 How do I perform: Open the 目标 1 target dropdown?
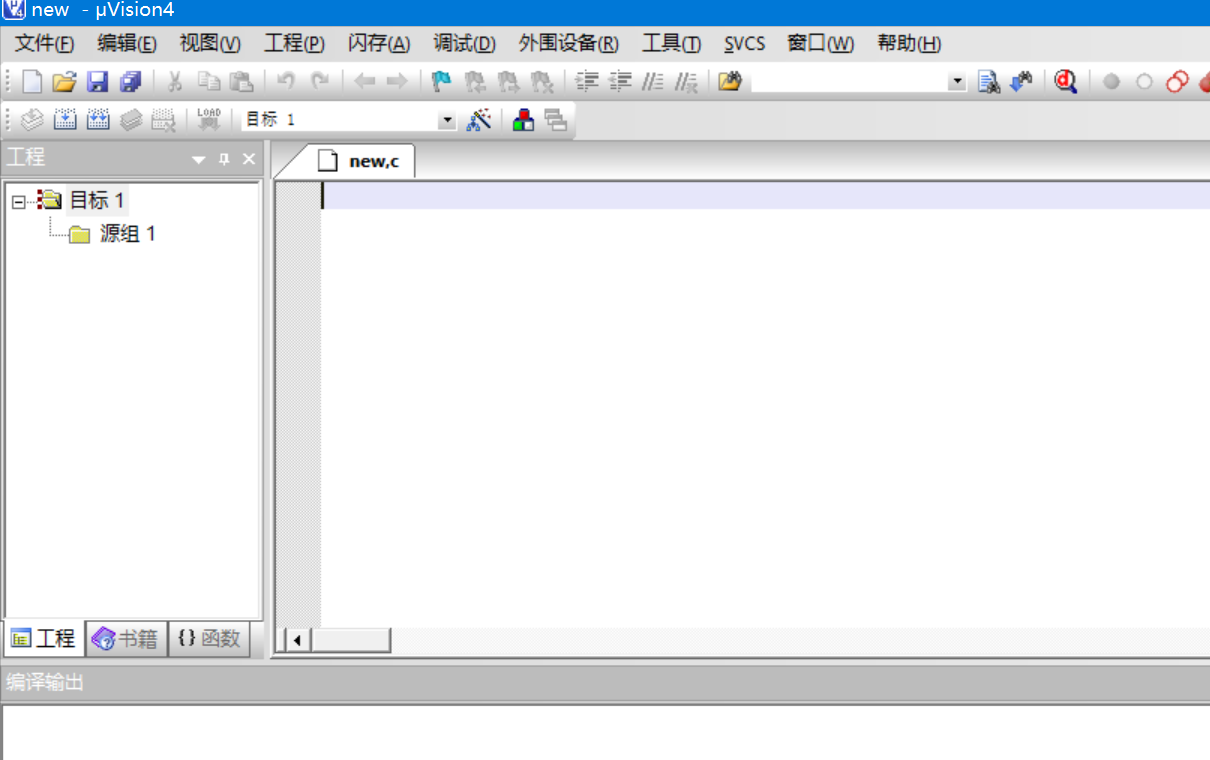pyautogui.click(x=447, y=120)
